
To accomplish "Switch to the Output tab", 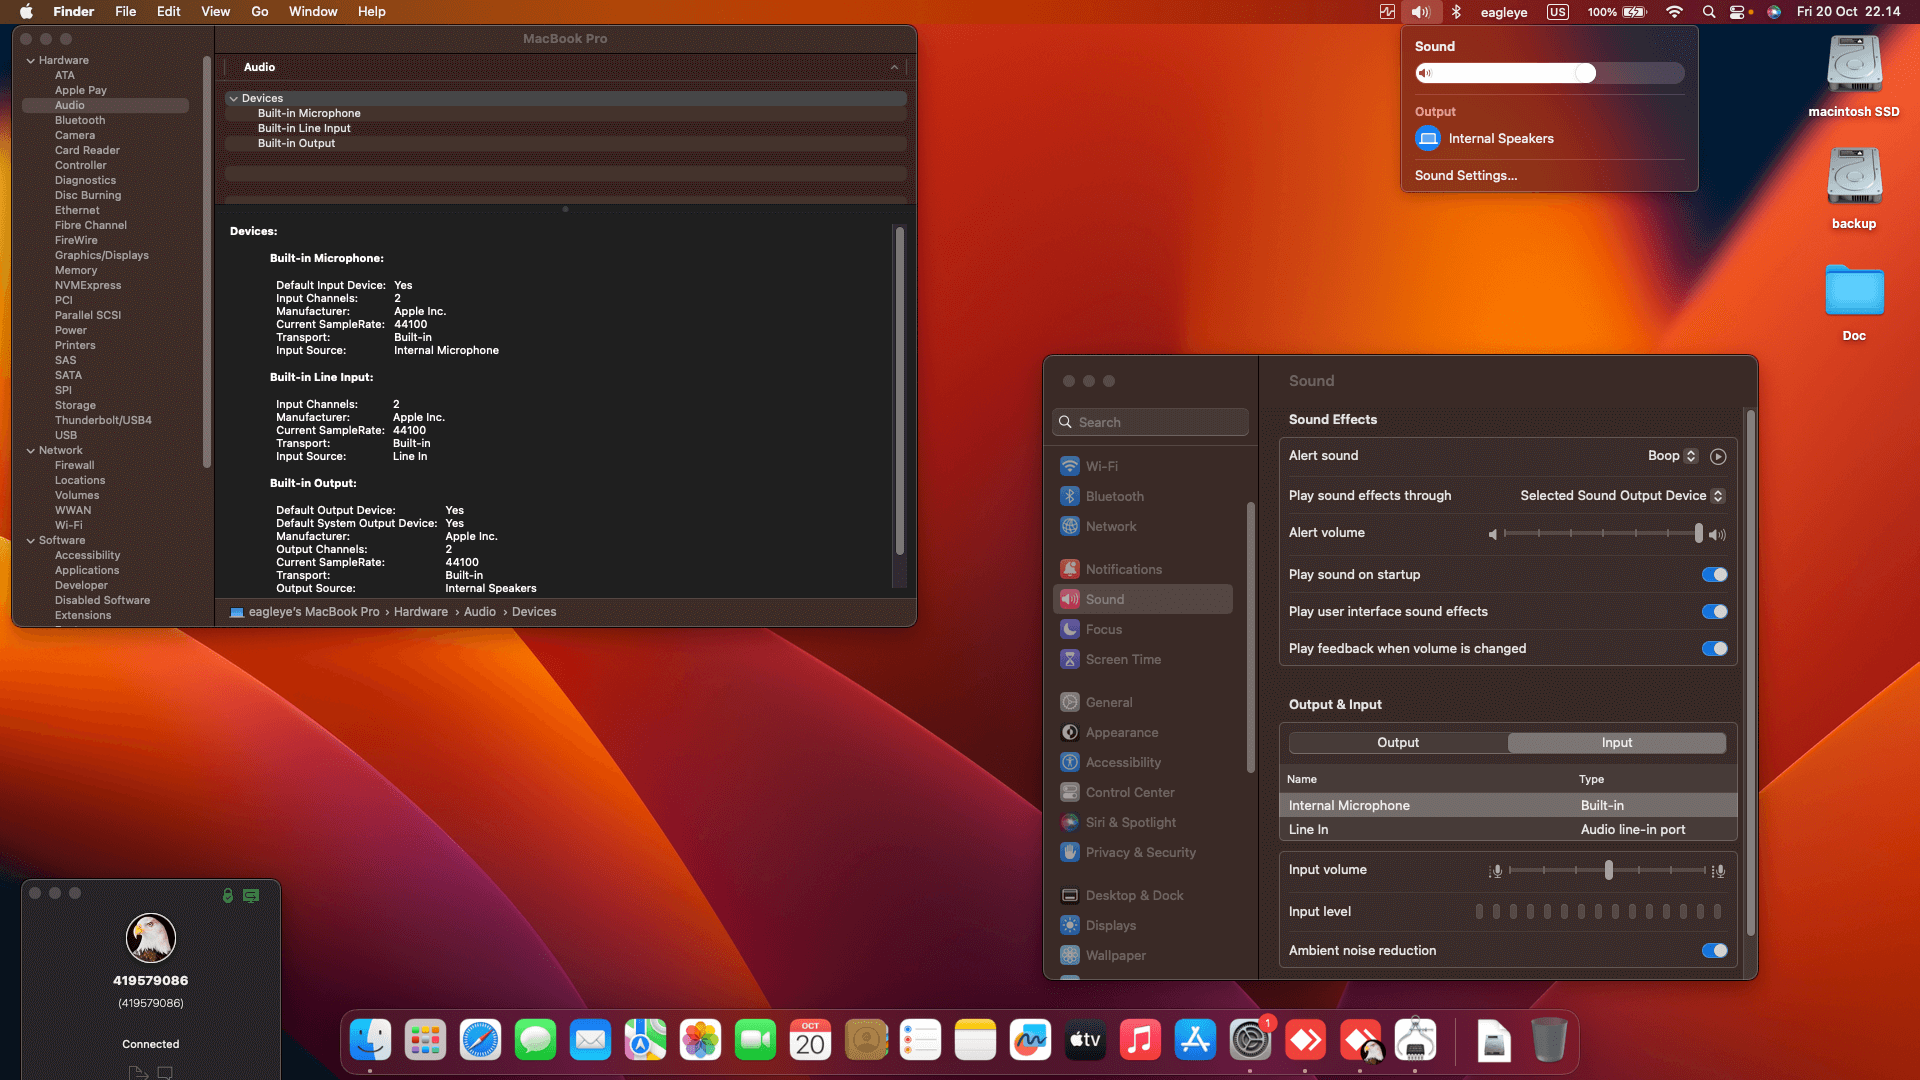I will 1398,742.
